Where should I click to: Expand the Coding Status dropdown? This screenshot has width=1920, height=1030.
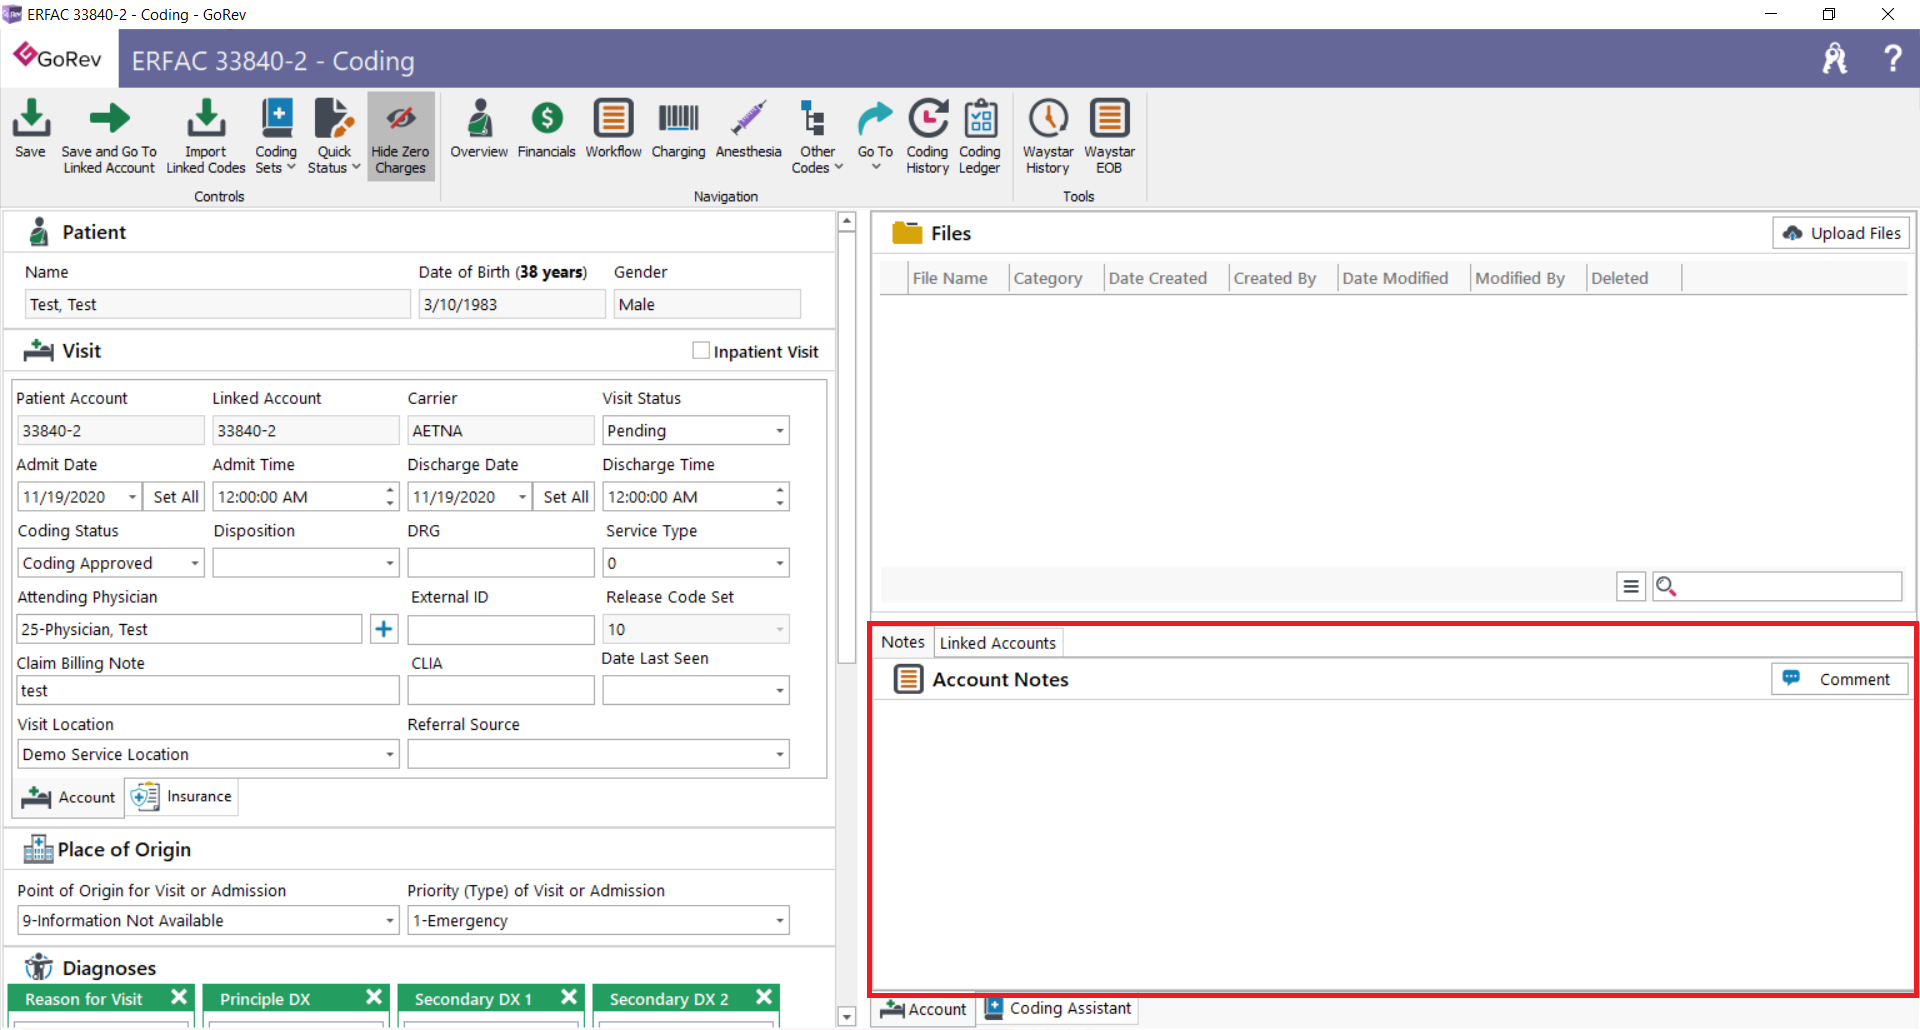[195, 563]
